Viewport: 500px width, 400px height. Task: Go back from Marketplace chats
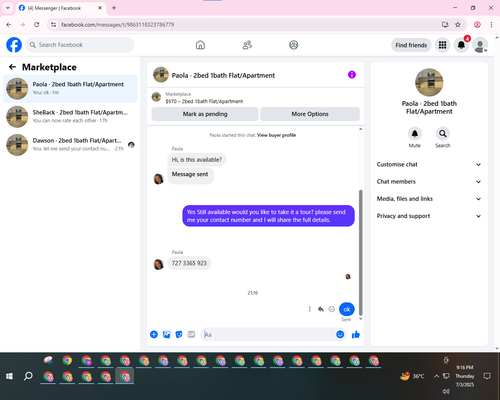click(x=12, y=67)
